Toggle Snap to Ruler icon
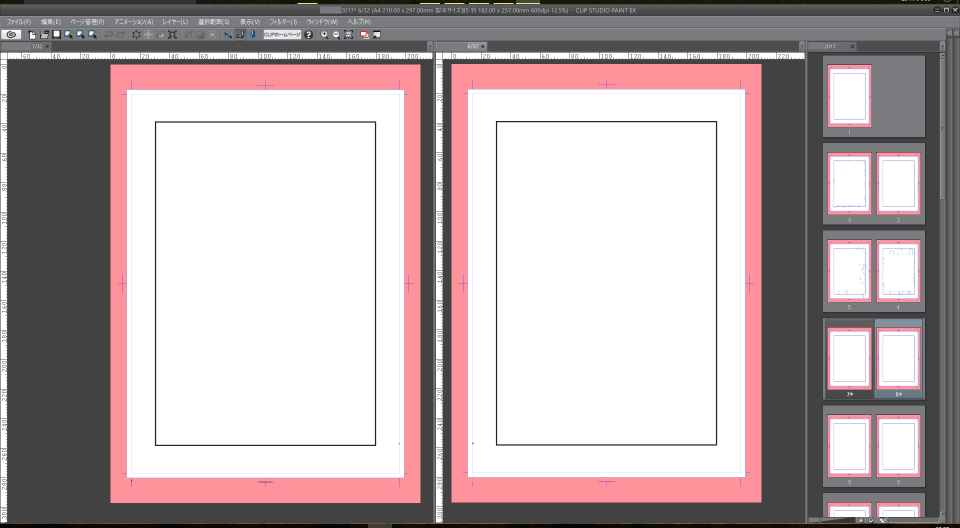Screen dimensions: 960x528 point(228,35)
